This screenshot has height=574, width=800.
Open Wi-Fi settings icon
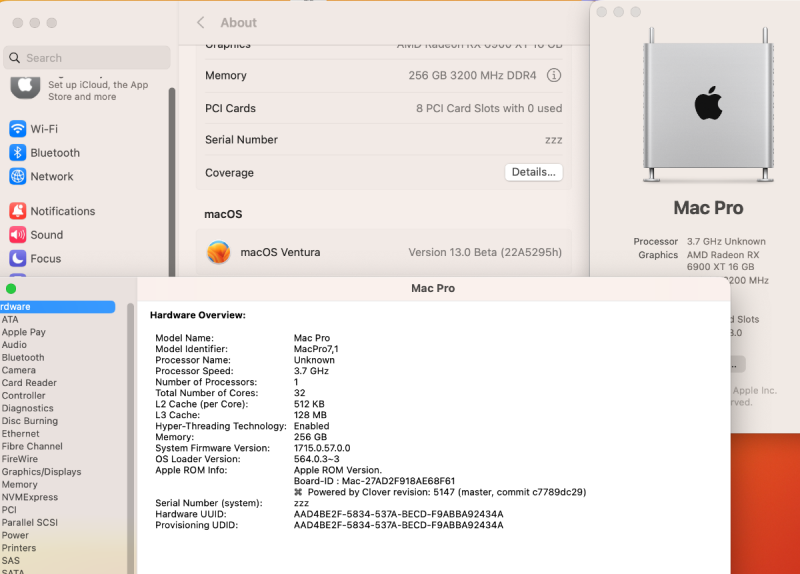pyautogui.click(x=17, y=129)
